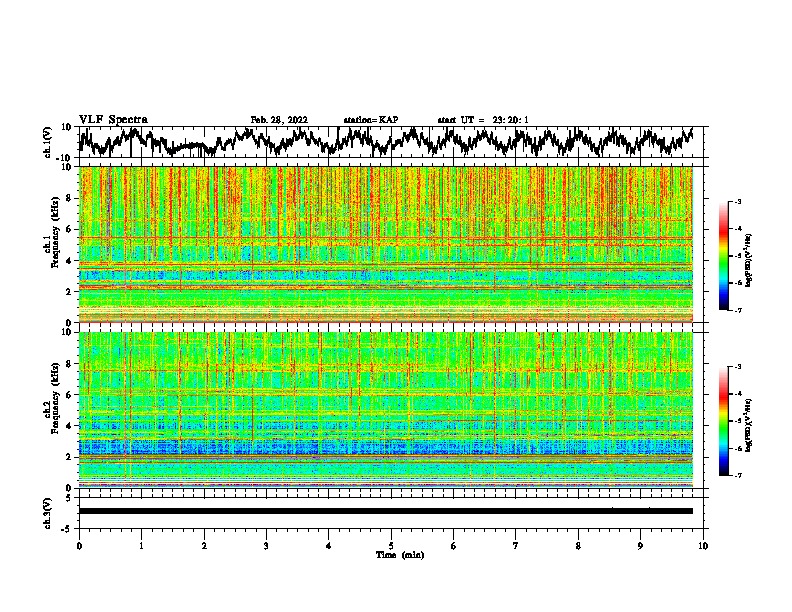Click inside the ch.1 spectrogram panel
The image size is (792, 612).
coord(386,244)
